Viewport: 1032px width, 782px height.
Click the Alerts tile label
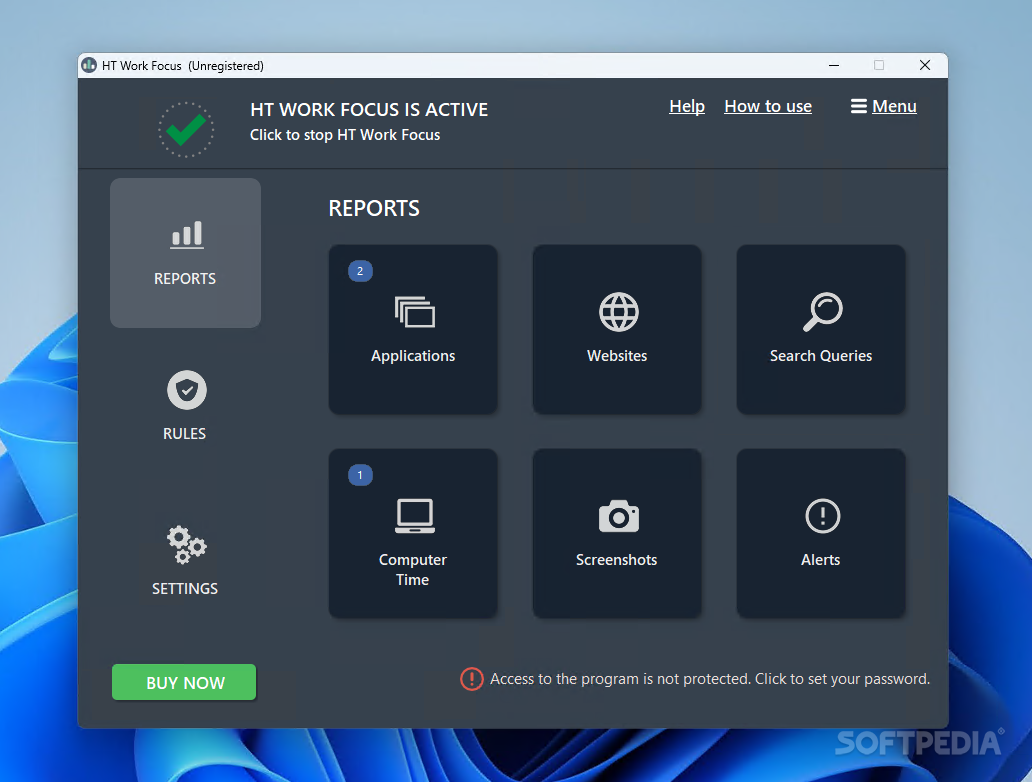pyautogui.click(x=821, y=560)
